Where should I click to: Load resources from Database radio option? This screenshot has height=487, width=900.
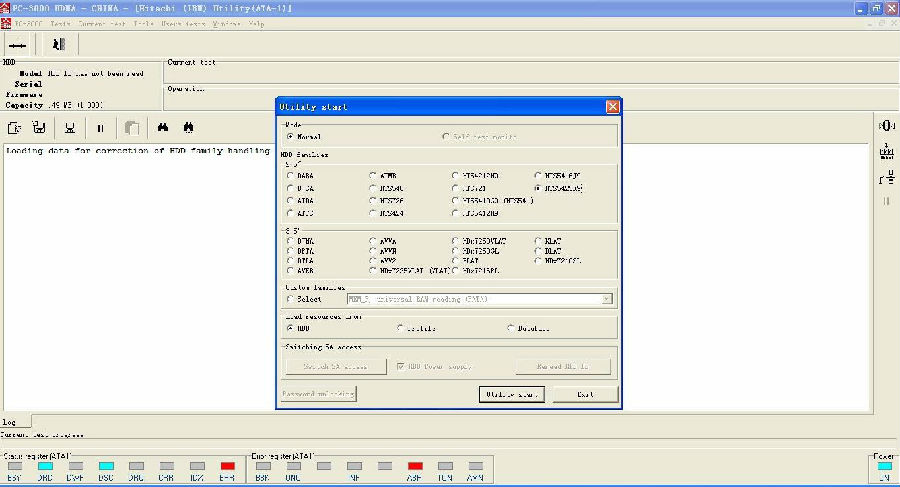[x=510, y=328]
